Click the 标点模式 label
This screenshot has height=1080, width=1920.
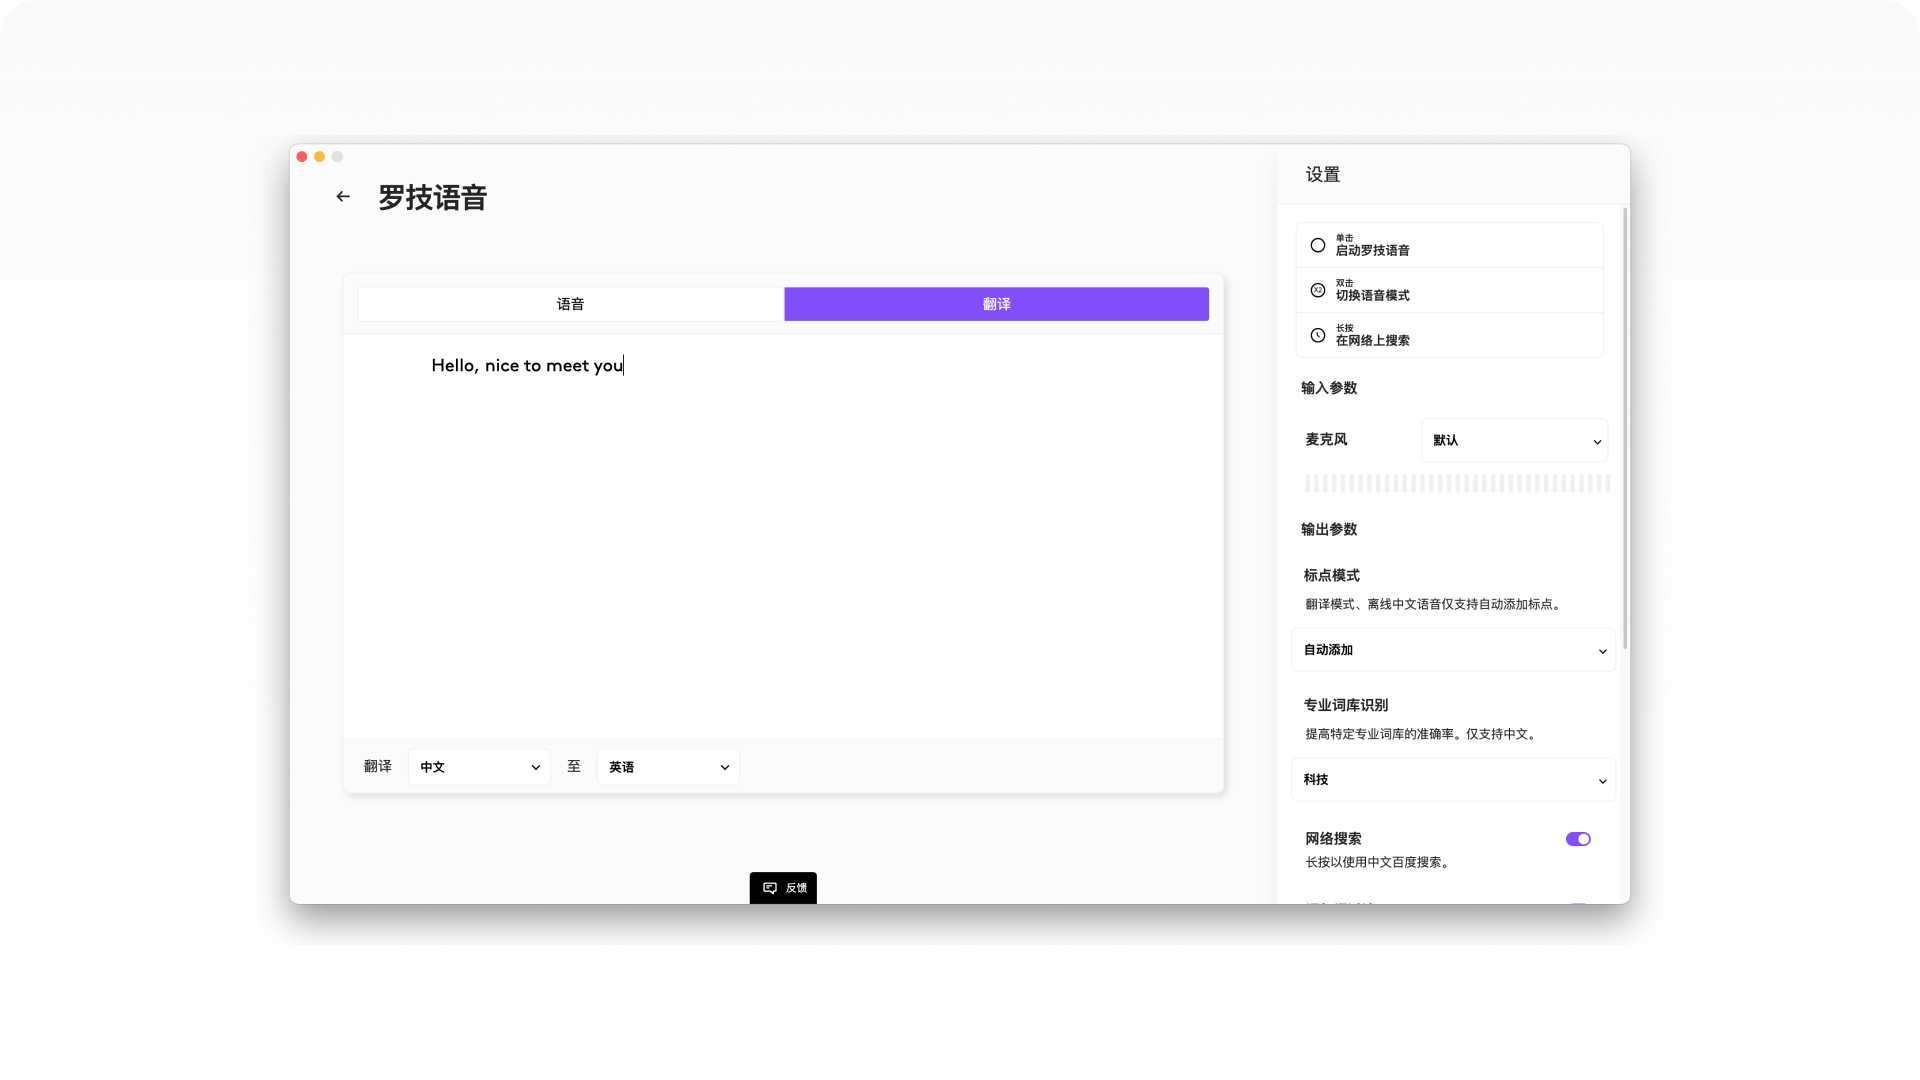(1332, 575)
